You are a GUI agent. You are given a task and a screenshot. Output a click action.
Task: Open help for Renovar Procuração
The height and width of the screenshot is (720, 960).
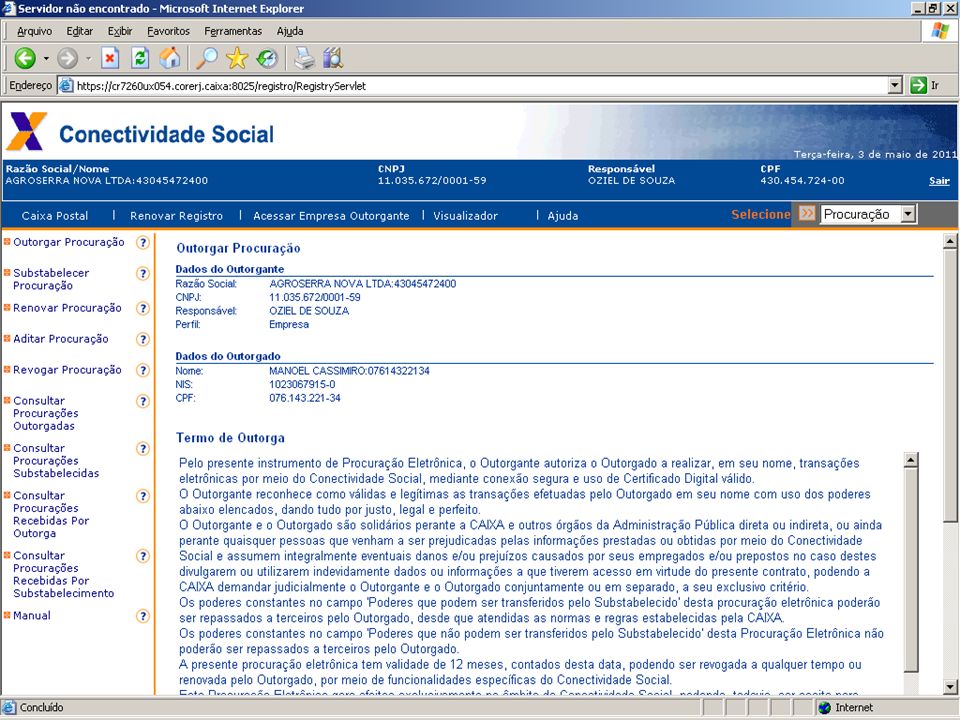click(x=143, y=308)
